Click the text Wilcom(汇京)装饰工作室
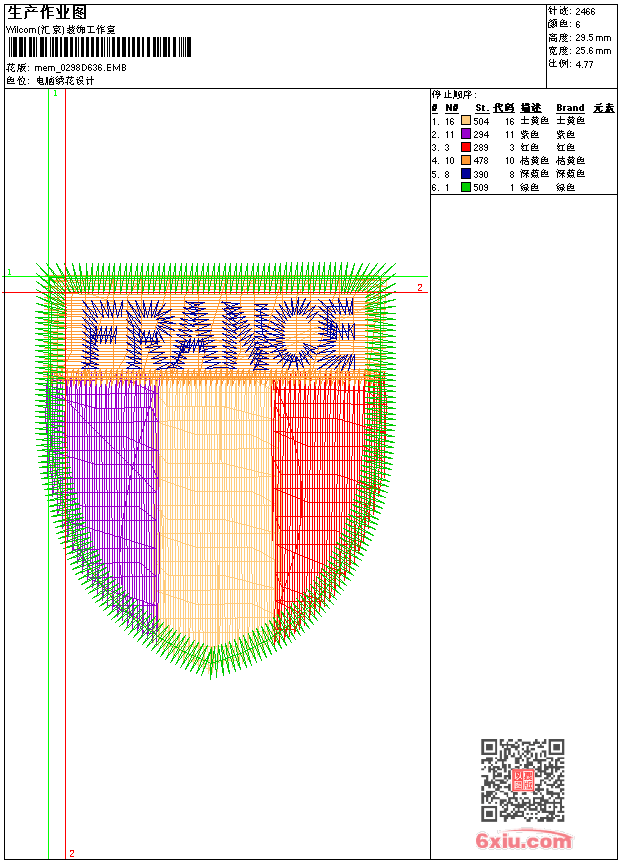Viewport: 620px width, 860px height. pos(61,30)
